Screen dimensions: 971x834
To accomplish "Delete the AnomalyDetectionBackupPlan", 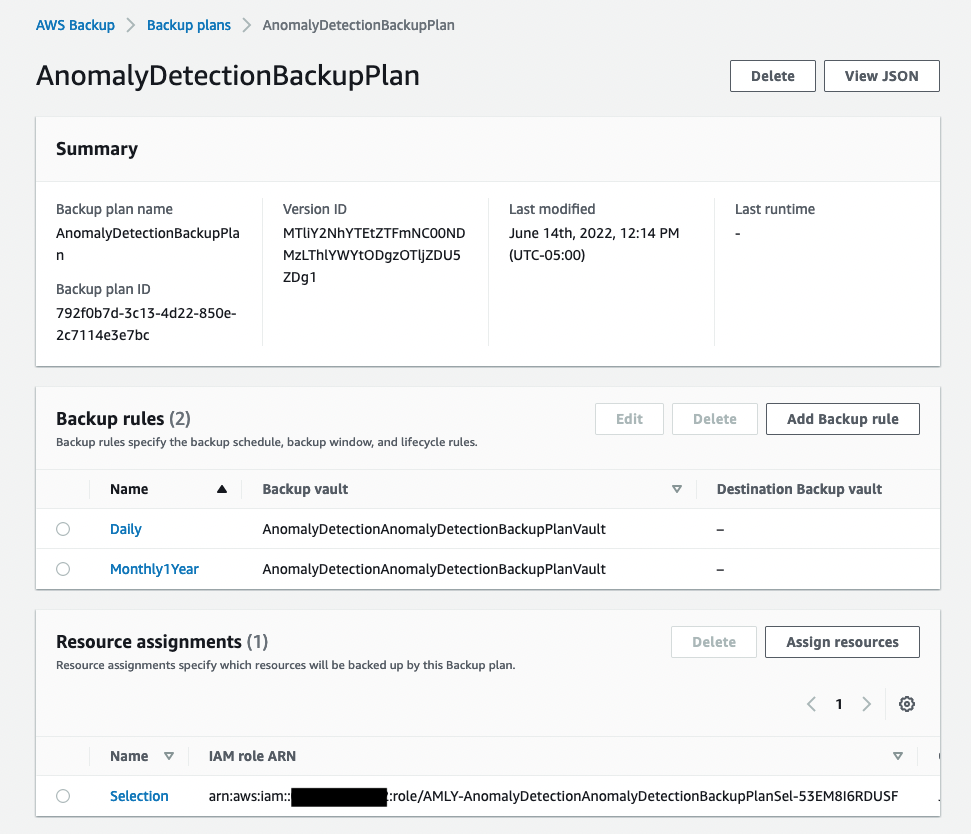I will 772,75.
